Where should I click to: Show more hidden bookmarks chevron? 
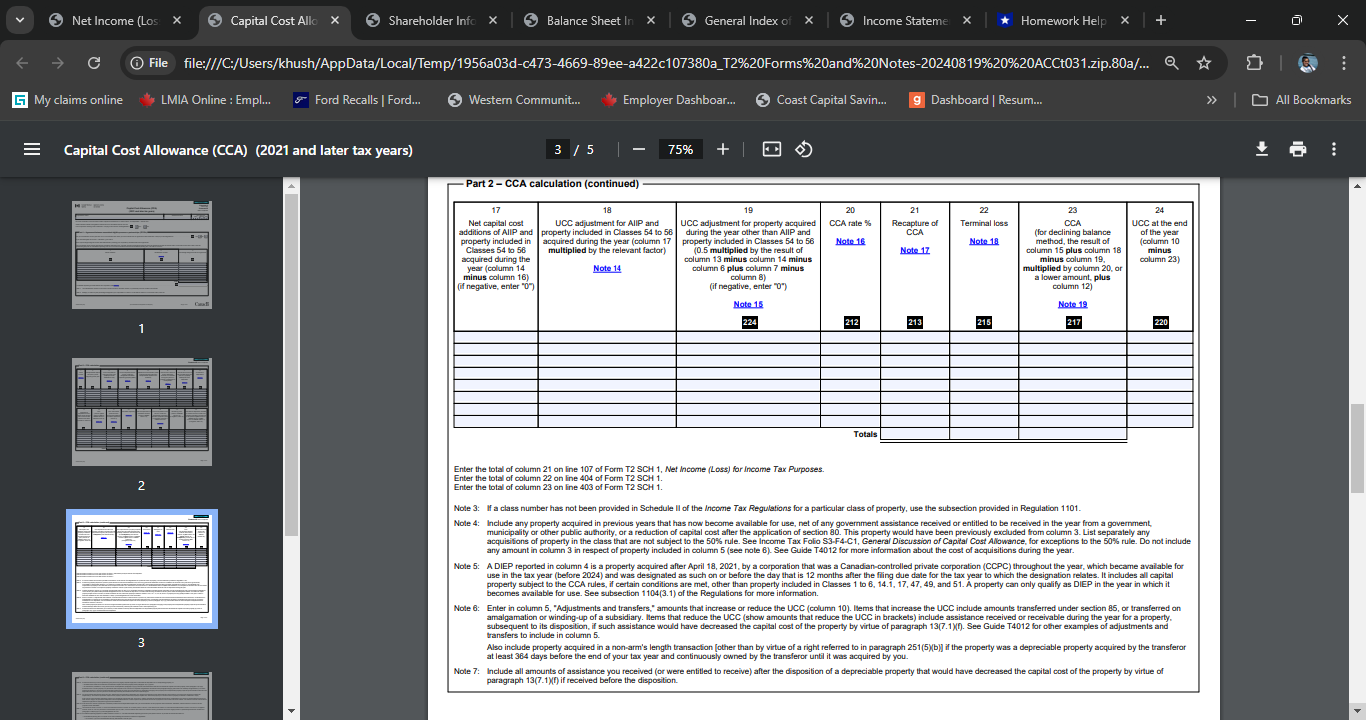pyautogui.click(x=1212, y=100)
